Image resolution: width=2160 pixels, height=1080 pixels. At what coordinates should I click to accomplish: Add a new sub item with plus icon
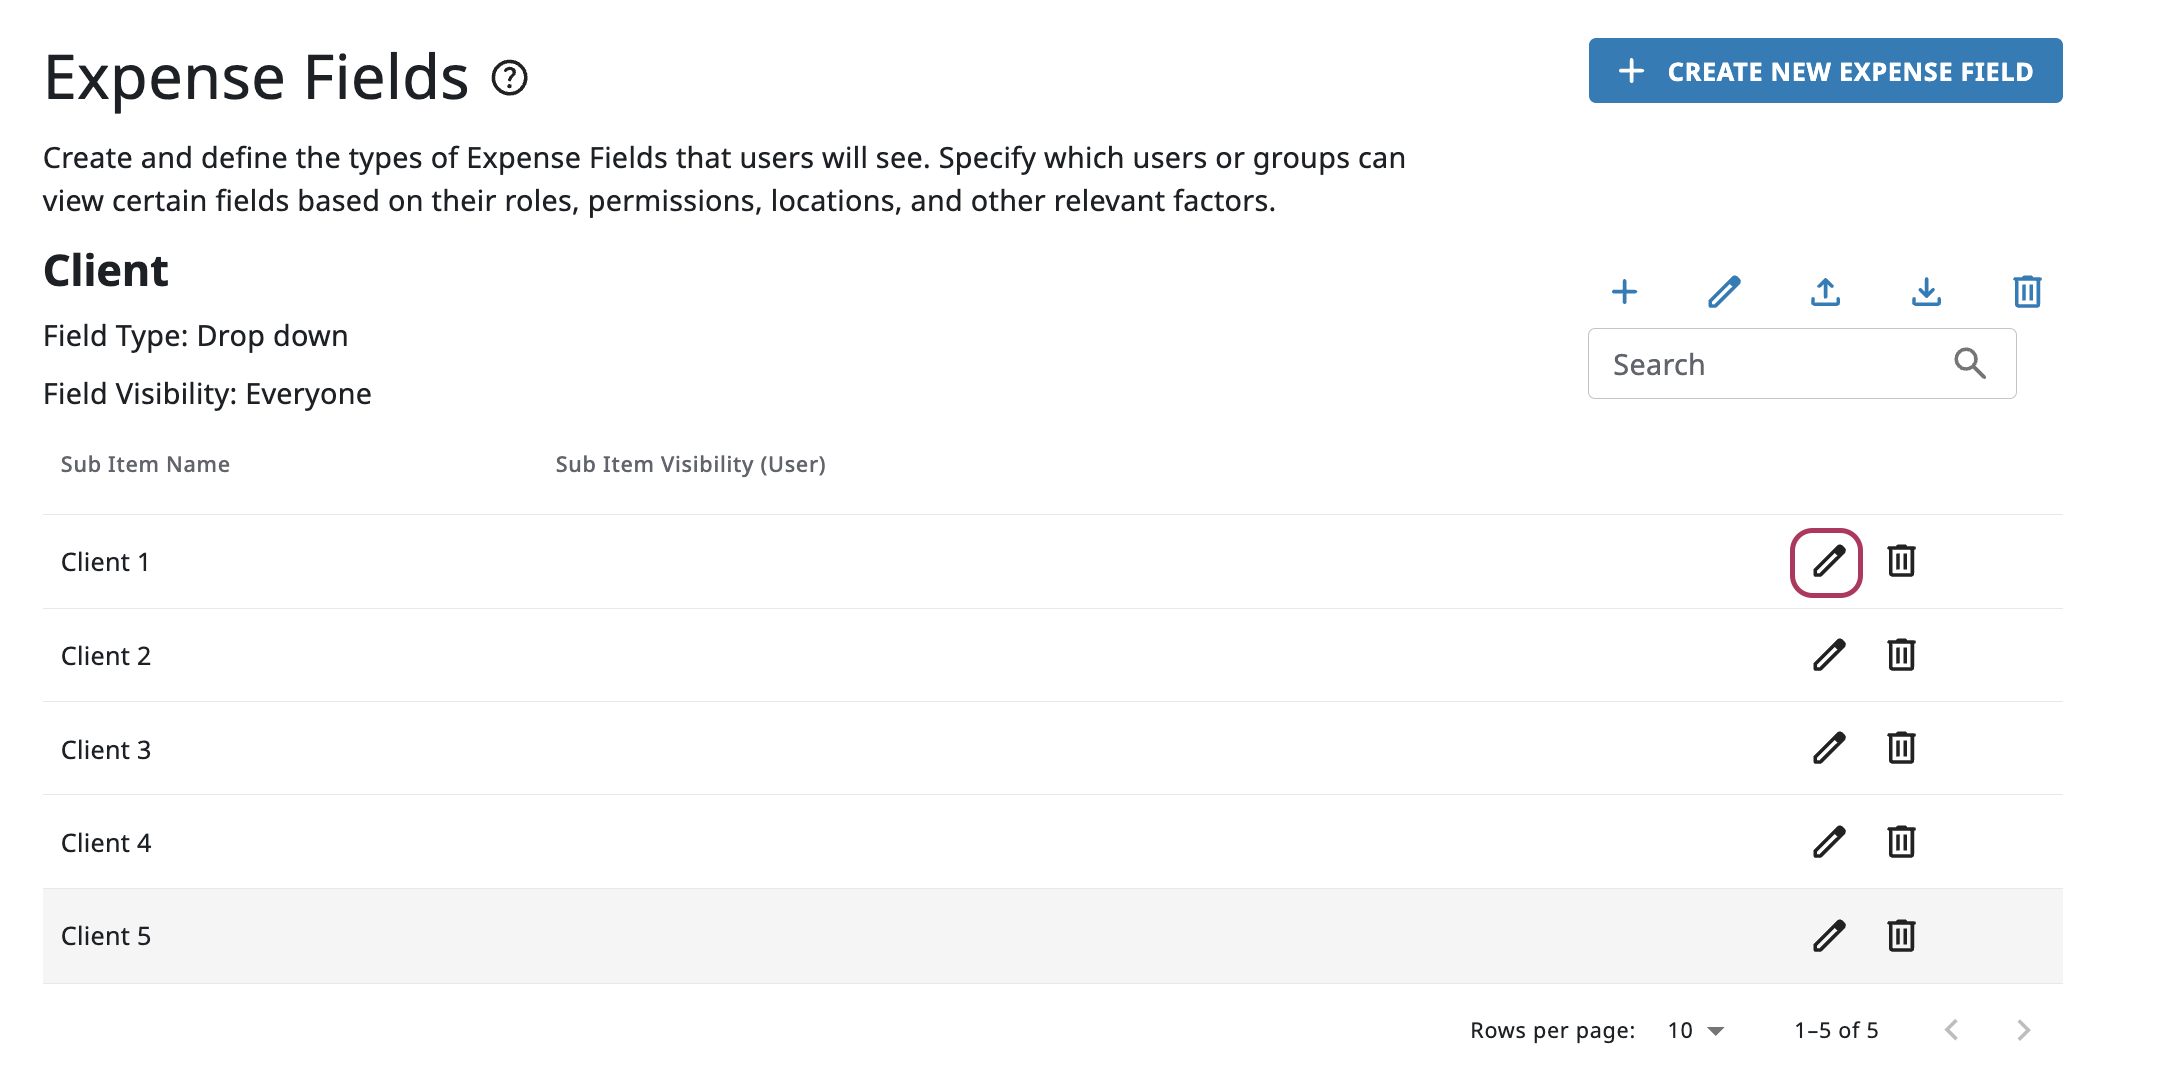1625,292
